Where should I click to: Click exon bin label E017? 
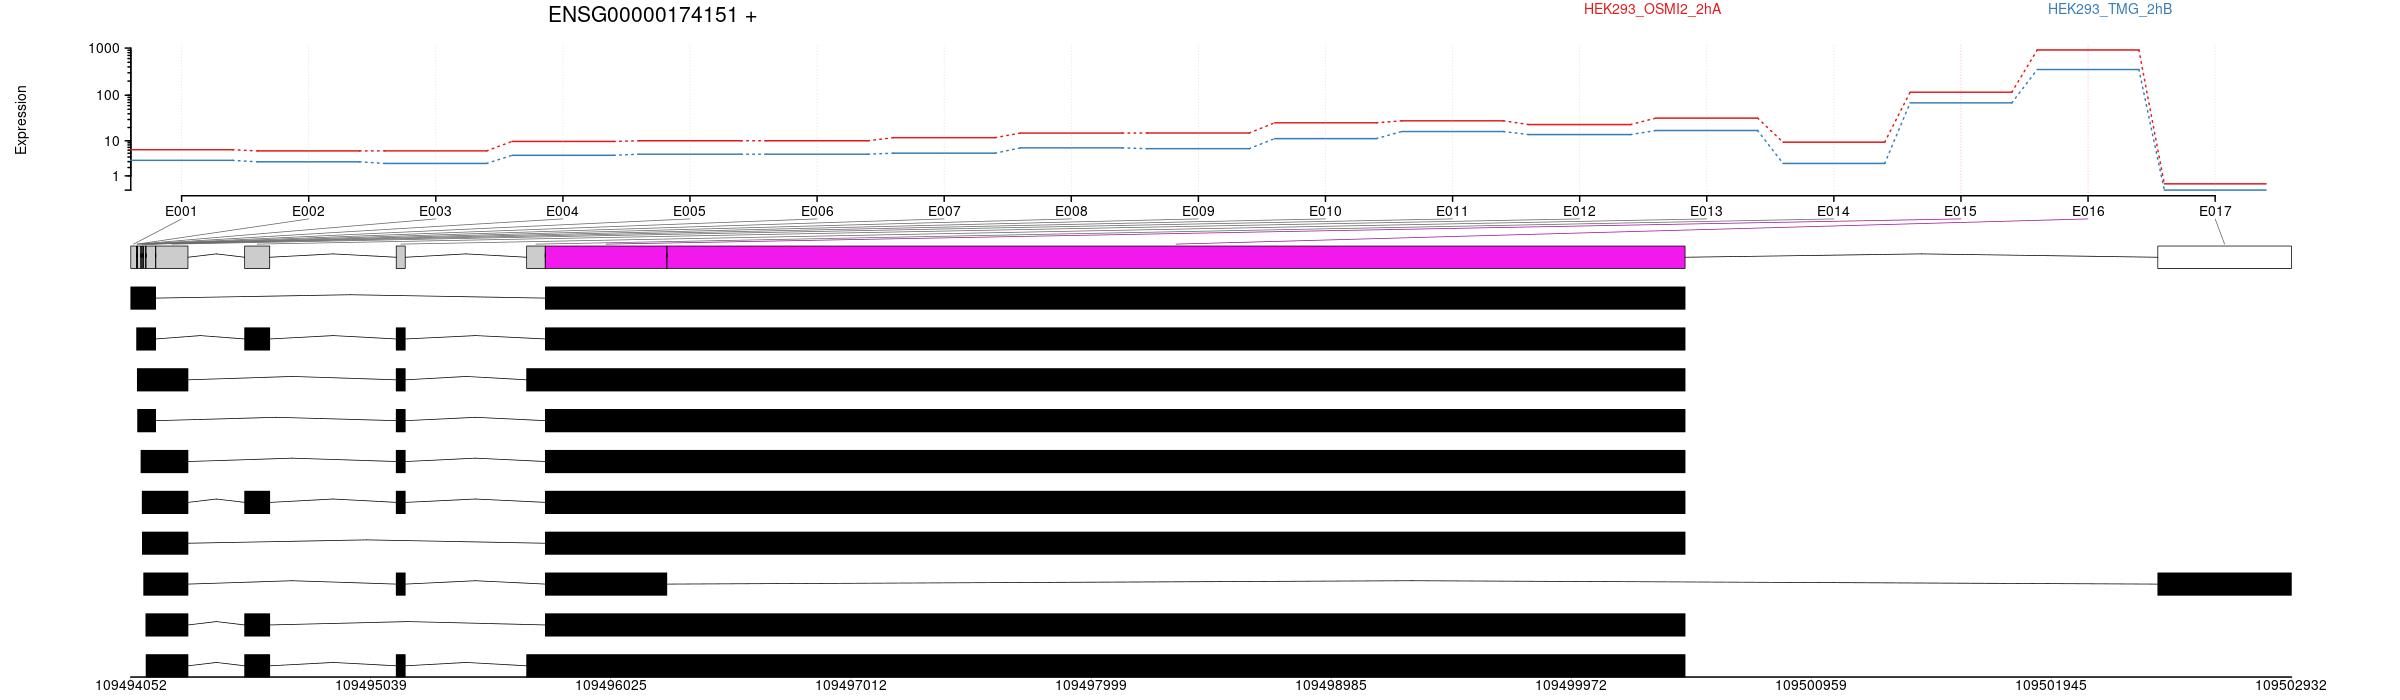(x=2215, y=211)
